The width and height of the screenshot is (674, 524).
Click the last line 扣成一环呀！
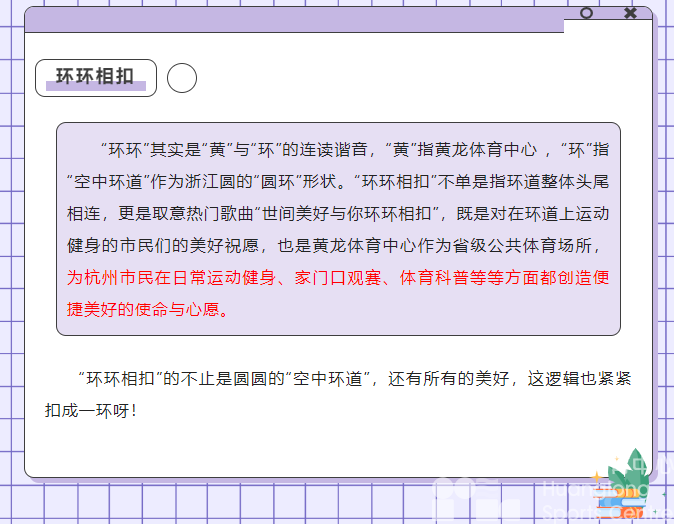point(90,411)
